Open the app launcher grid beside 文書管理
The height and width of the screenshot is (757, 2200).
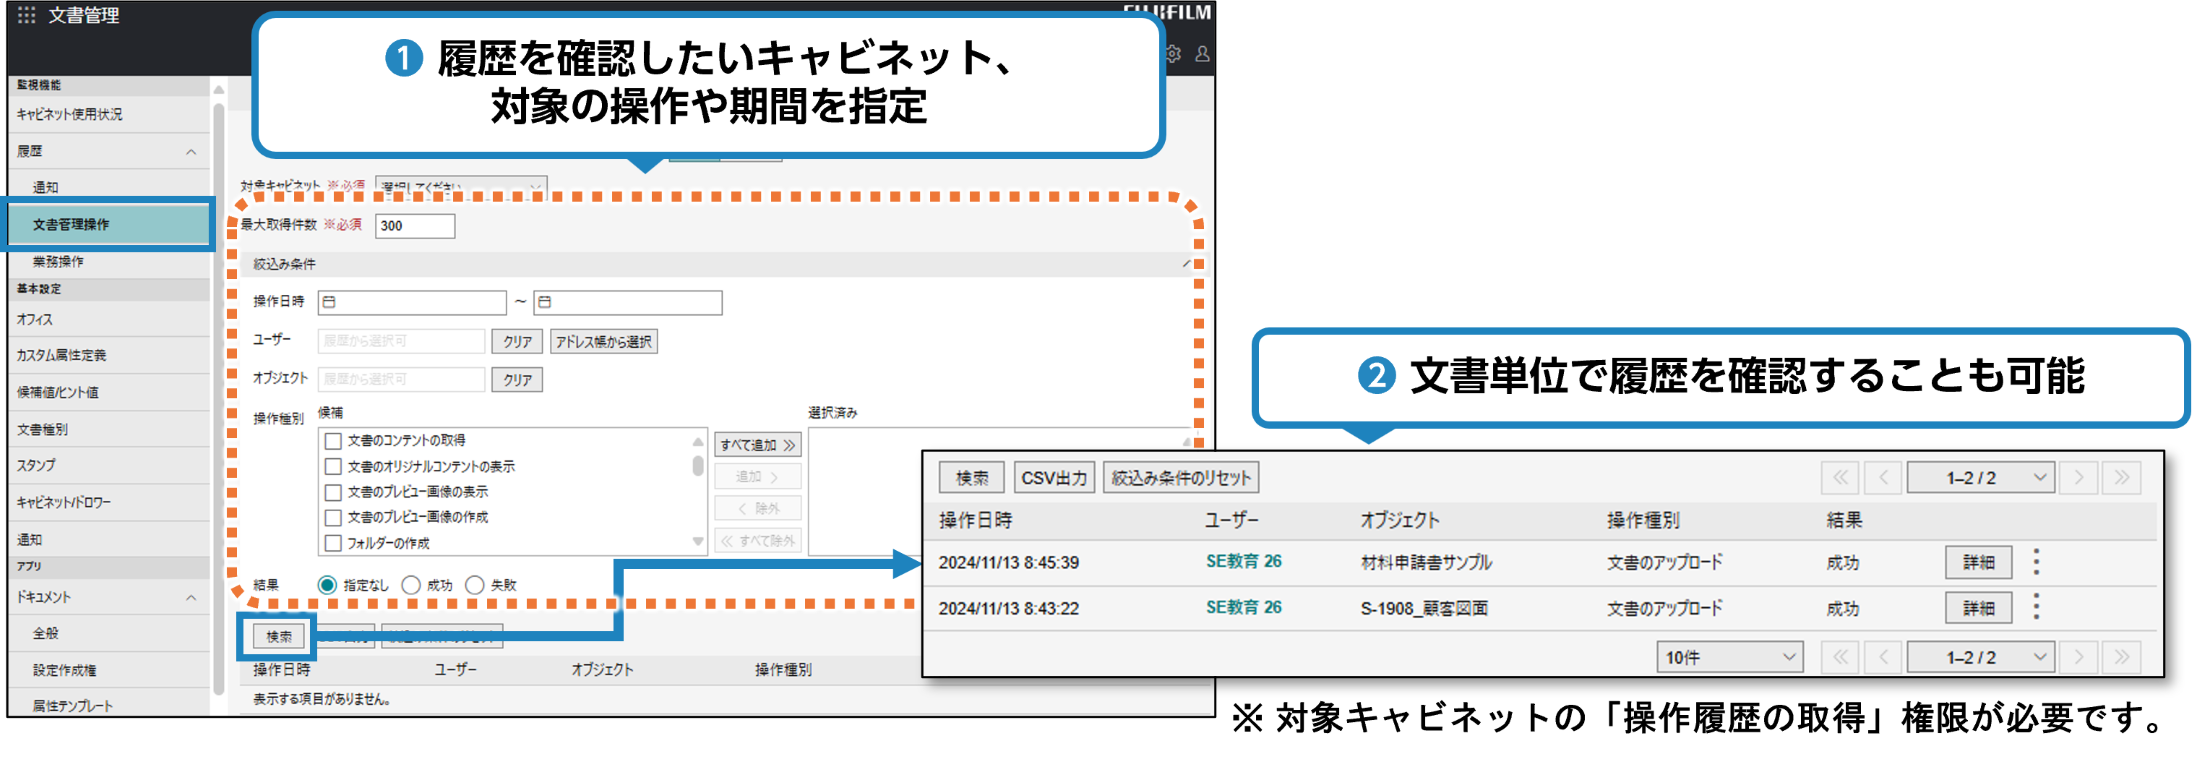(27, 15)
